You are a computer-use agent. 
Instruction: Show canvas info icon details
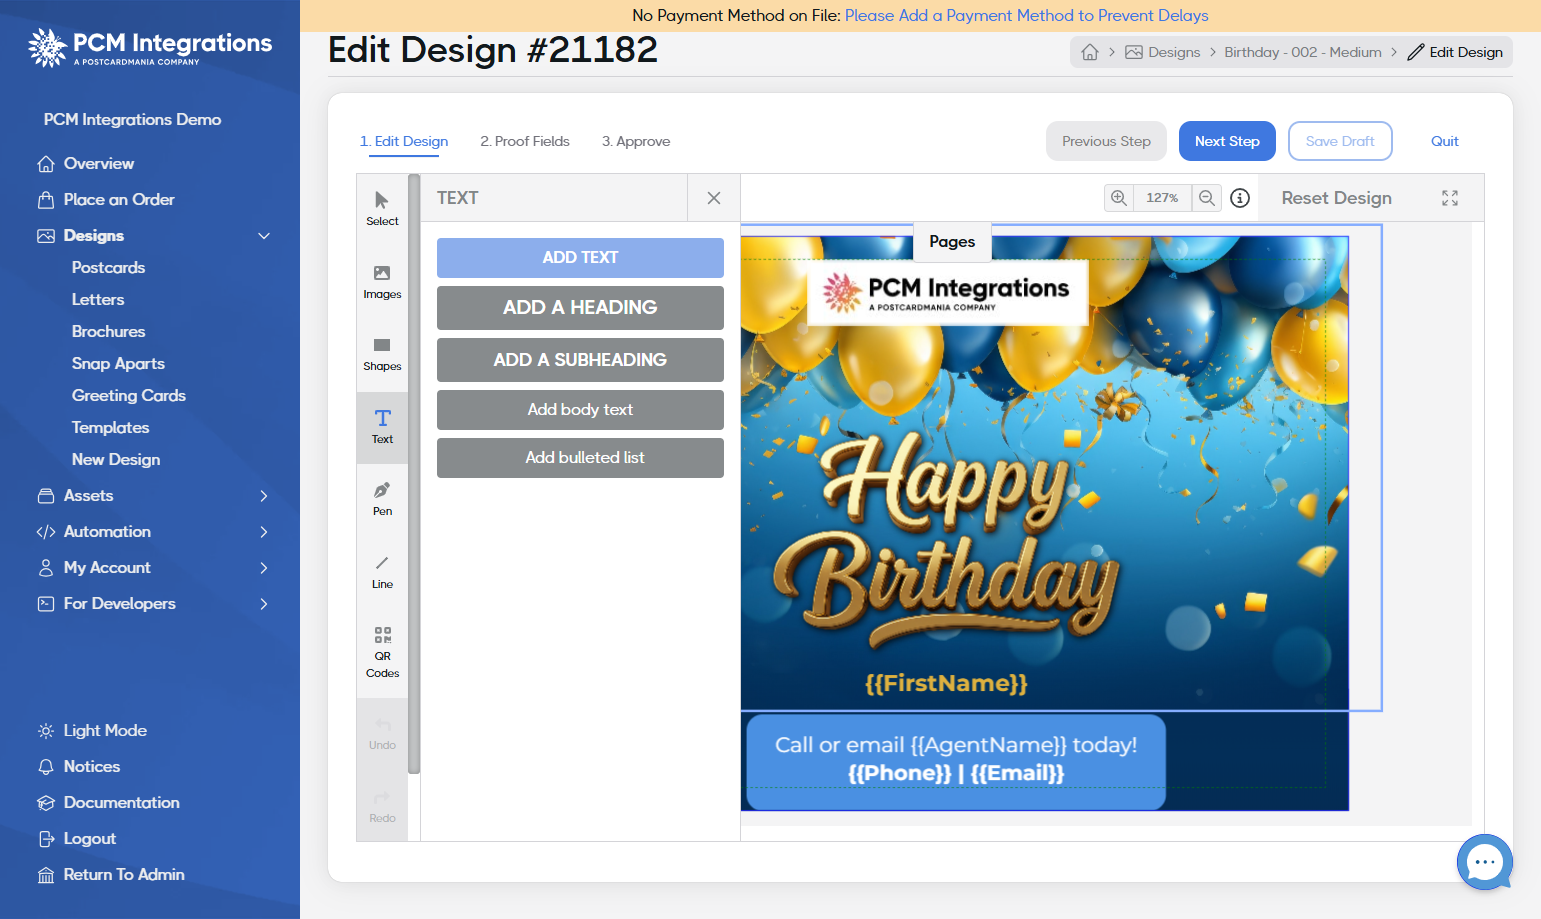click(1240, 198)
